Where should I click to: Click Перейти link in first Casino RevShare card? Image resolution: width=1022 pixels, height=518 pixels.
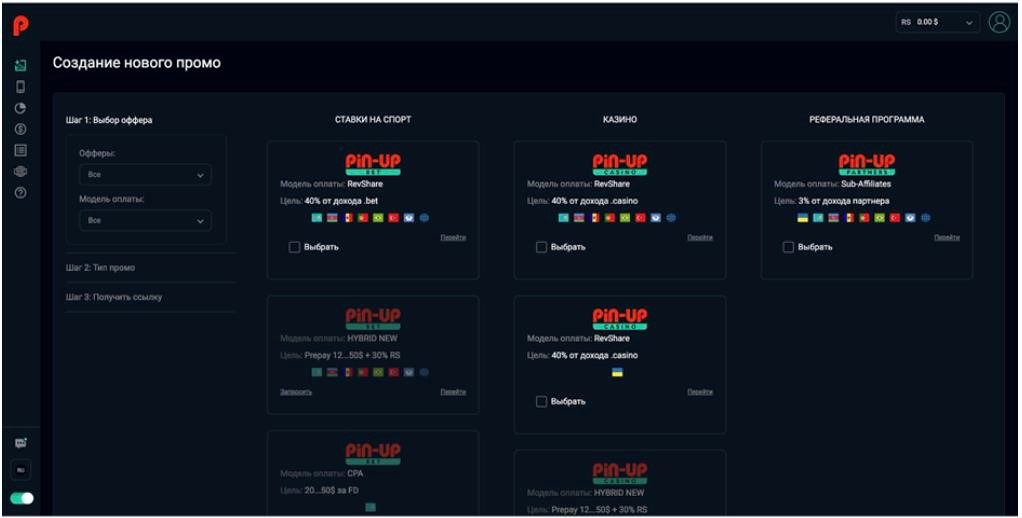click(x=700, y=238)
